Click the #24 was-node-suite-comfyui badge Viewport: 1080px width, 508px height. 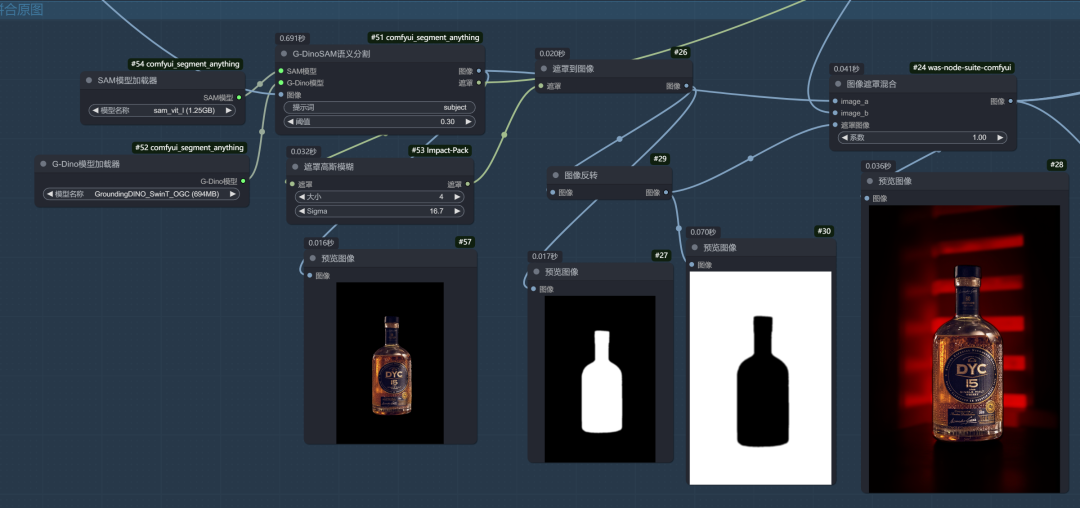tap(962, 67)
